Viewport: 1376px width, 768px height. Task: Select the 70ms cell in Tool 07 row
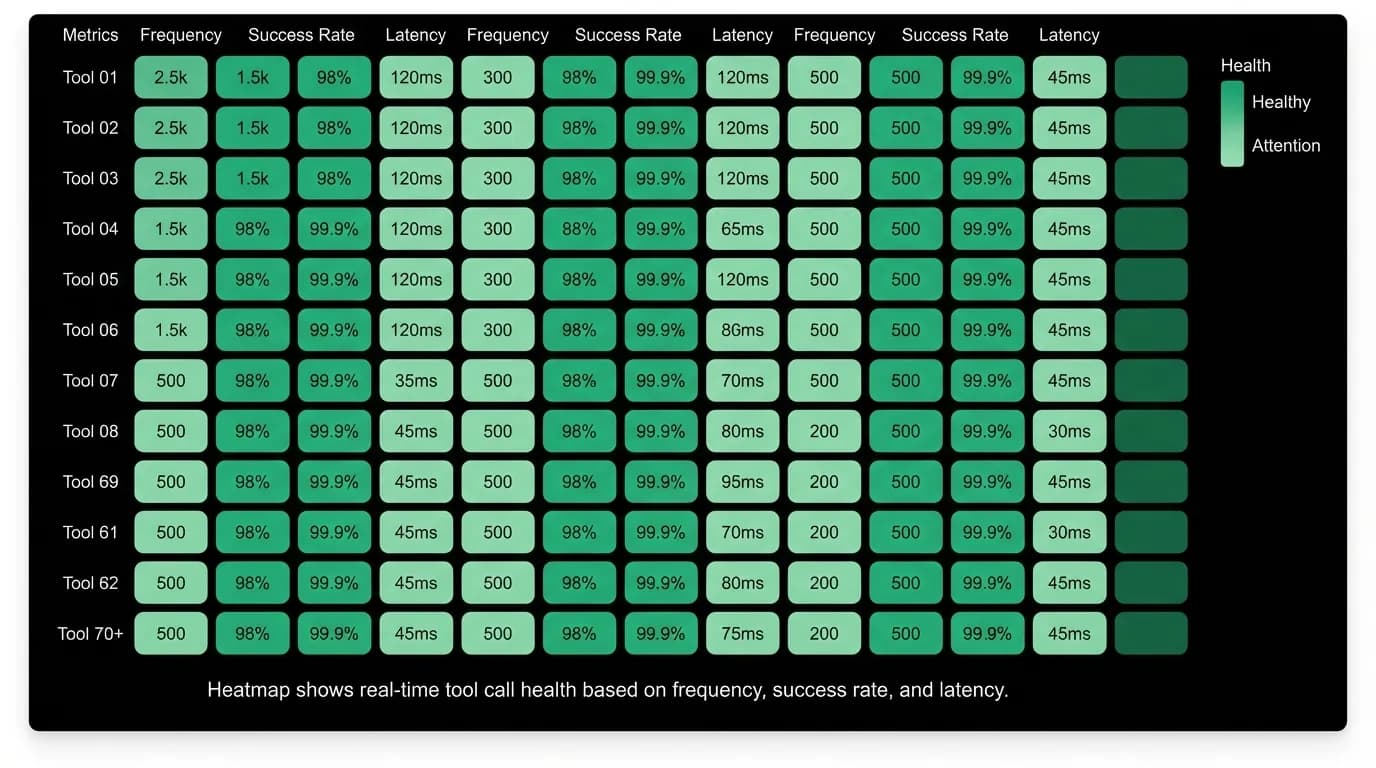click(x=742, y=381)
